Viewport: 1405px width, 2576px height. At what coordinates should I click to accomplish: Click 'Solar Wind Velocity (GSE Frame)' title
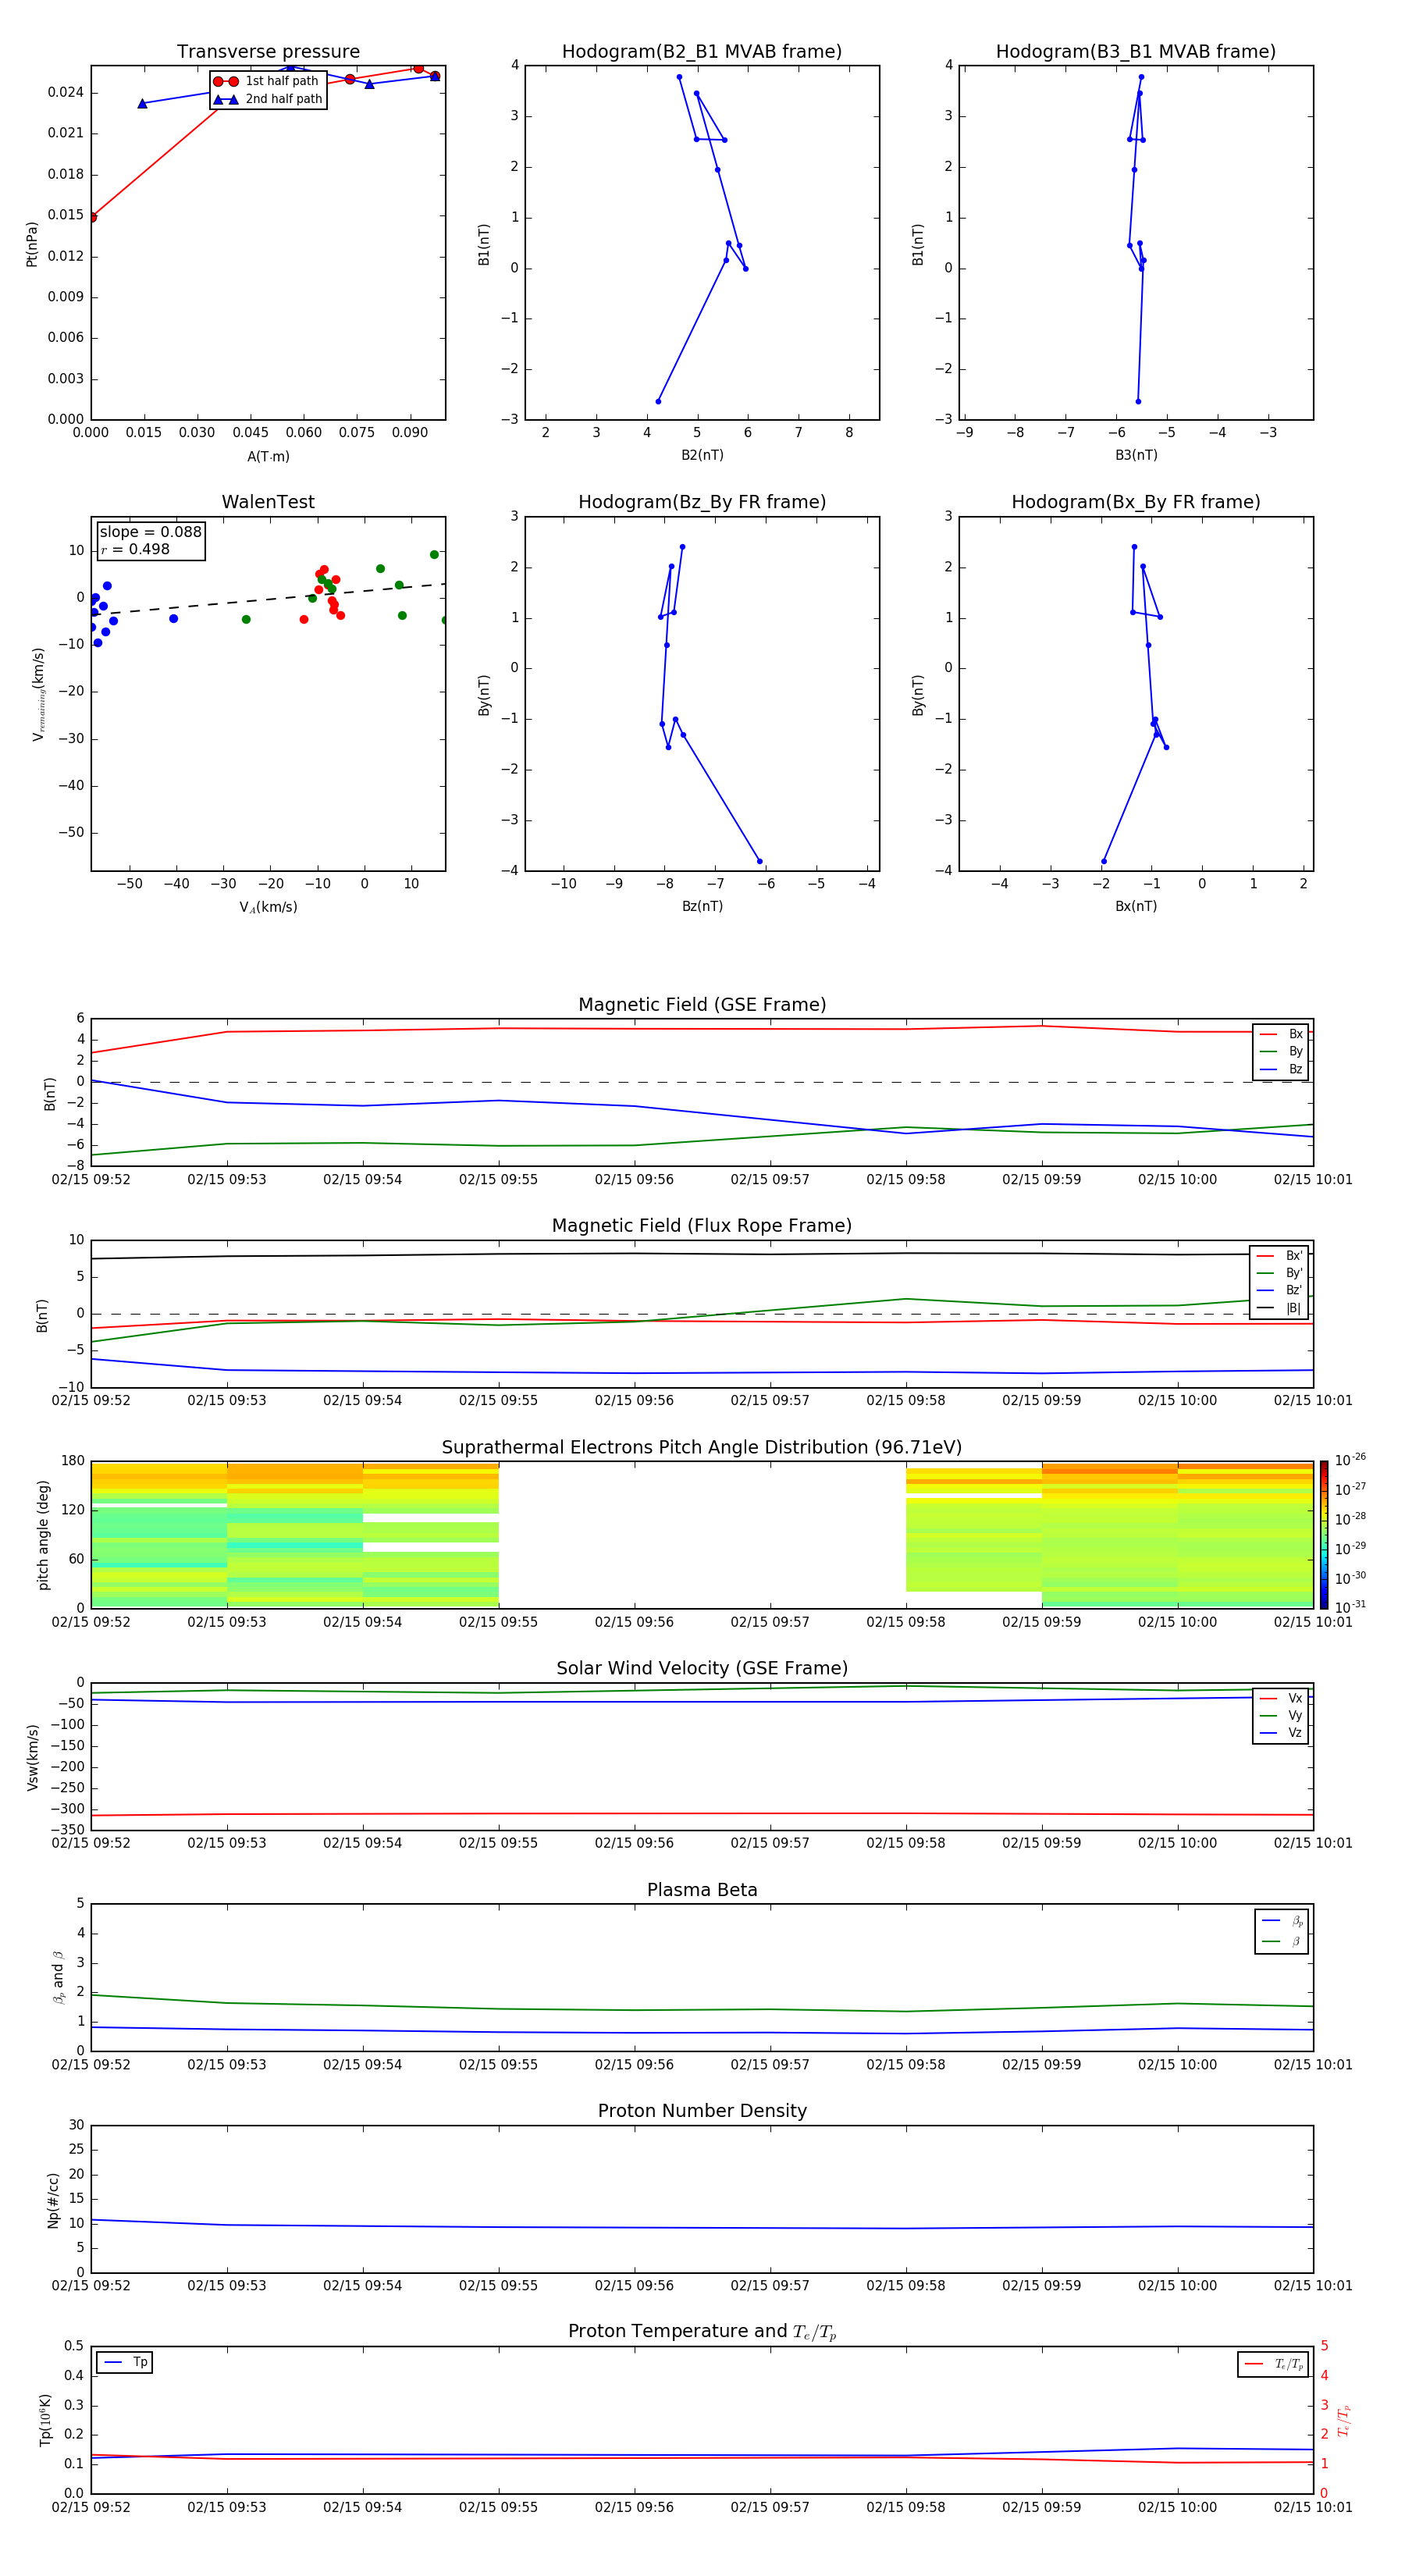[702, 1669]
